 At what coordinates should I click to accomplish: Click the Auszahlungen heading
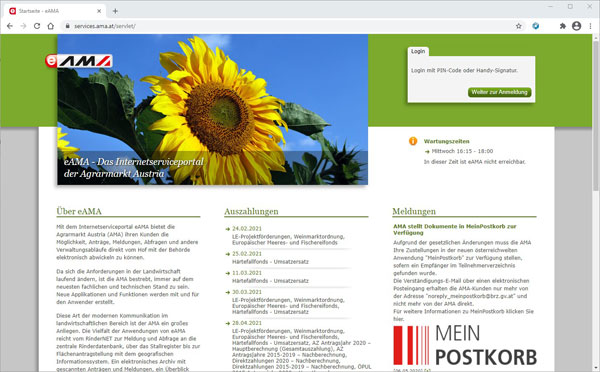[251, 211]
